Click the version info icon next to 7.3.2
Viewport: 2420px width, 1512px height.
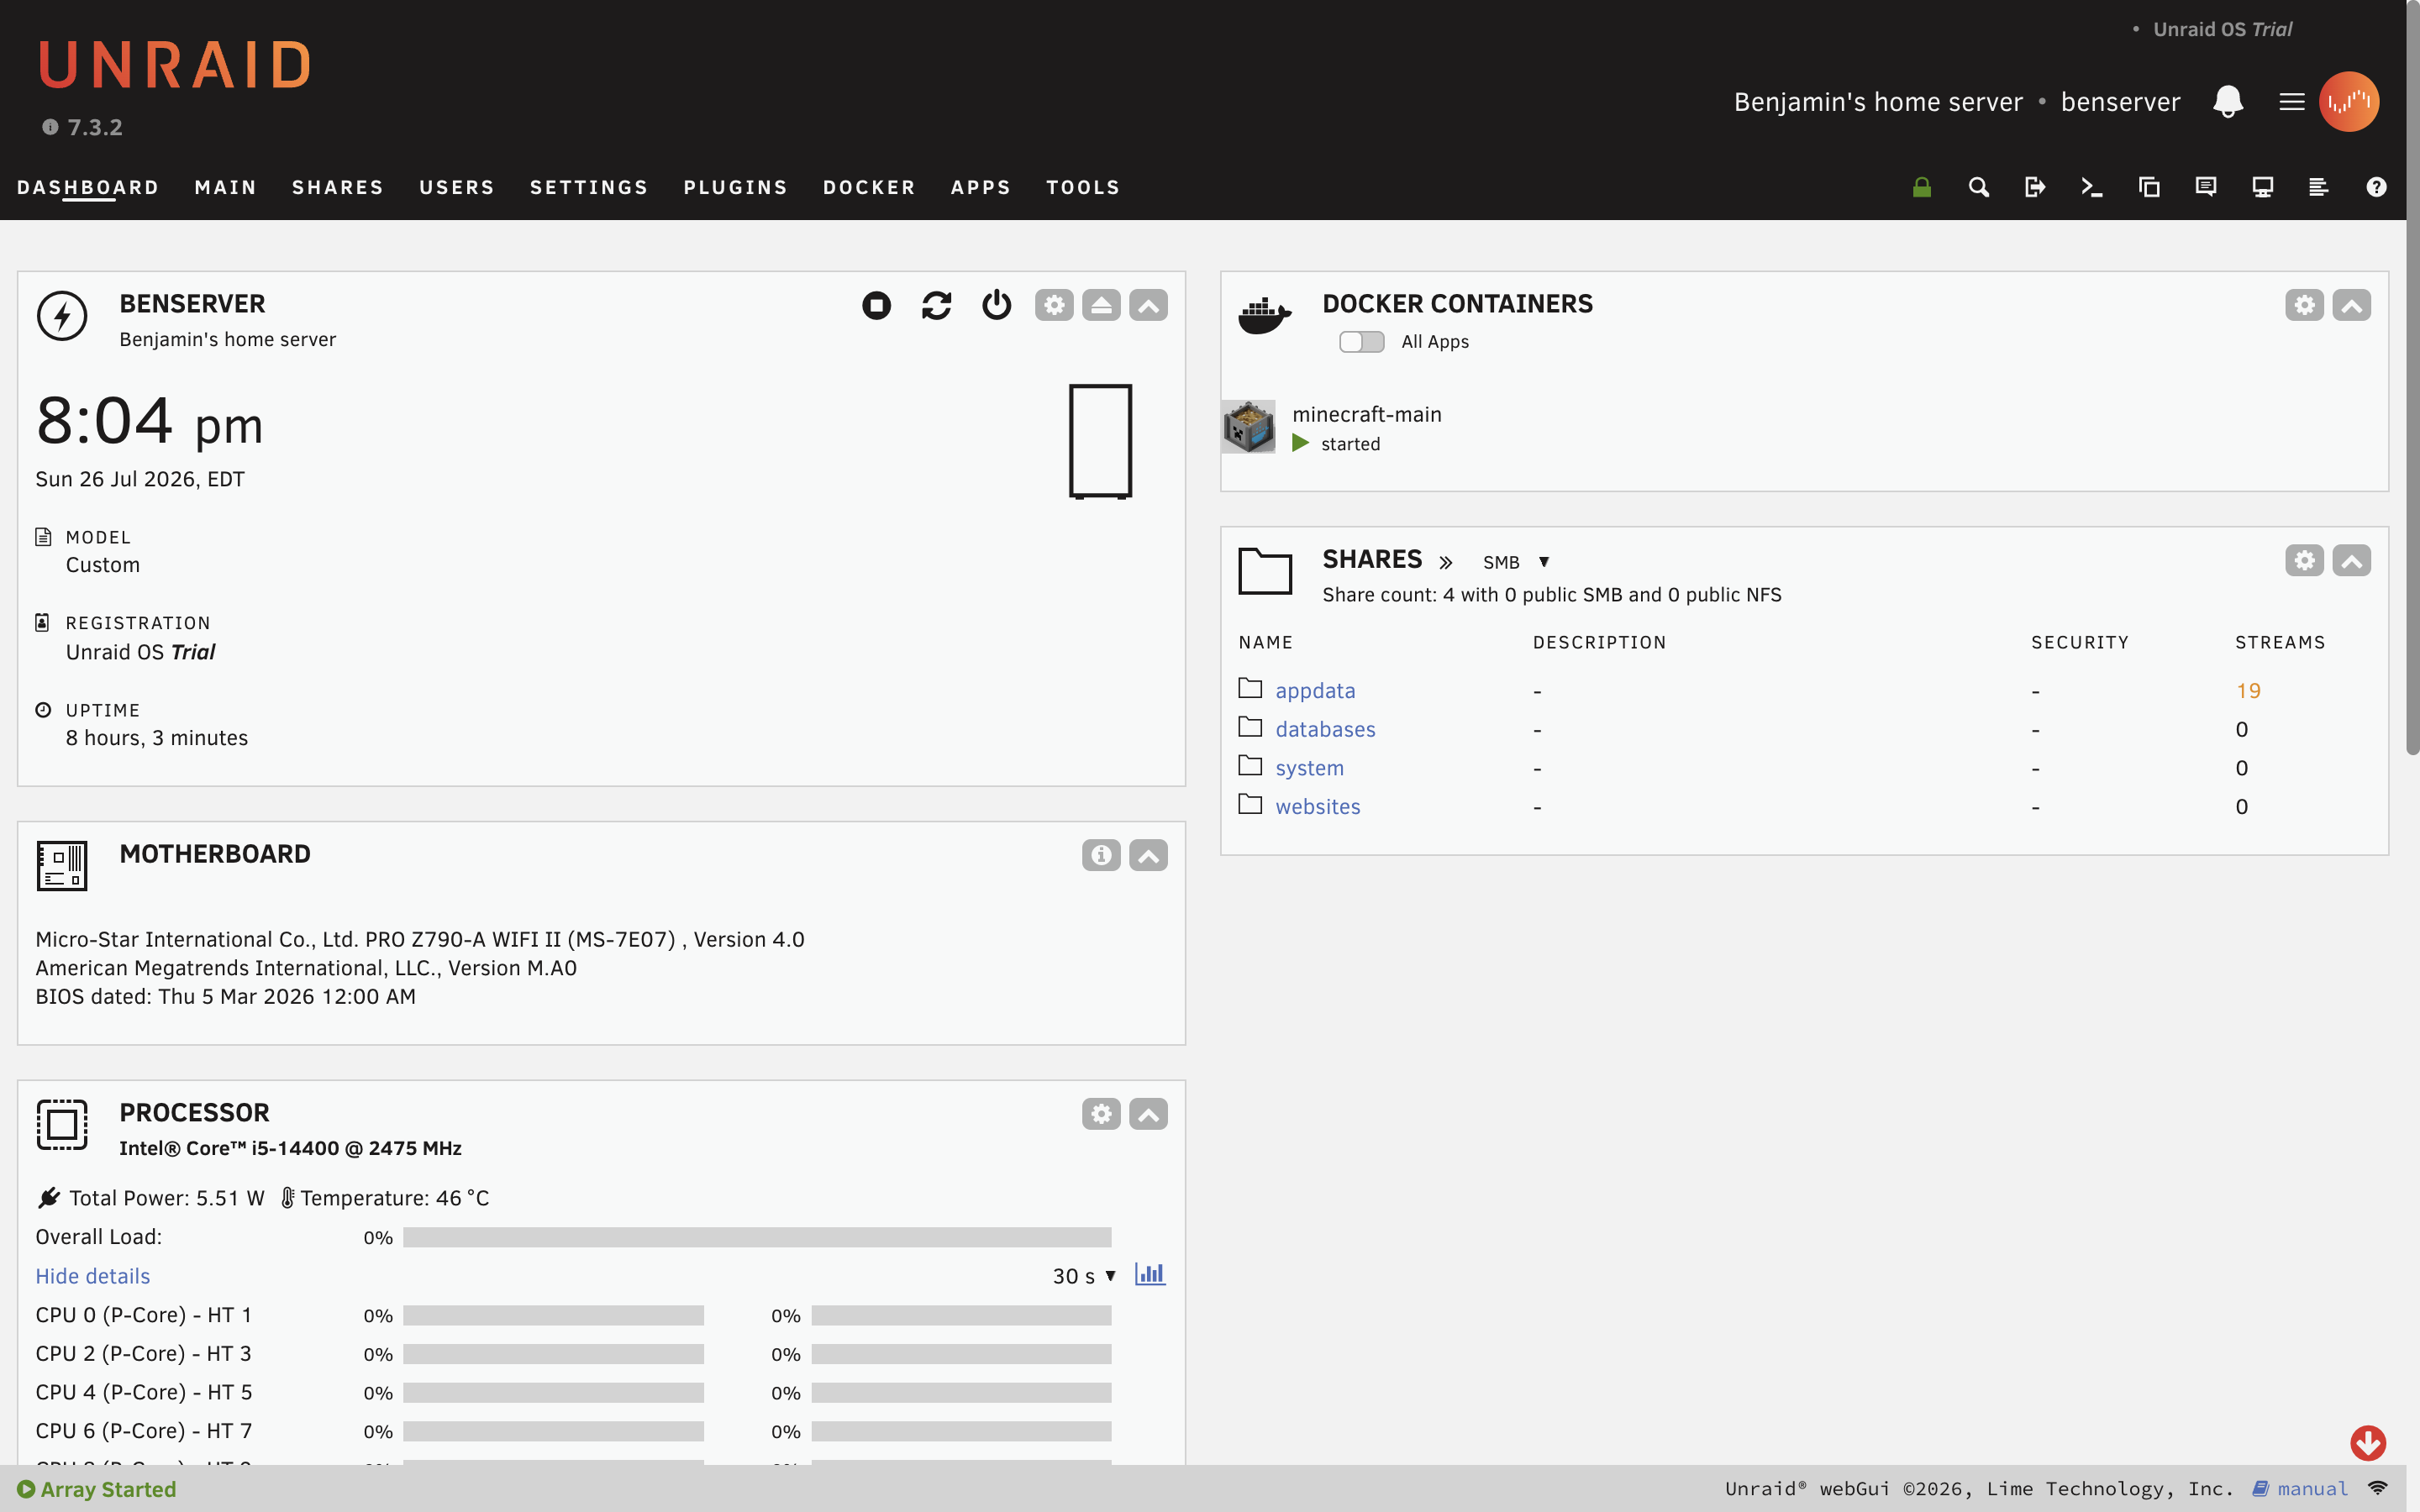pos(50,127)
